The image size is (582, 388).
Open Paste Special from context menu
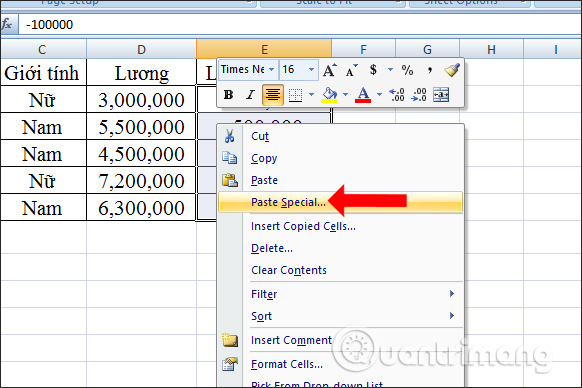[340, 202]
